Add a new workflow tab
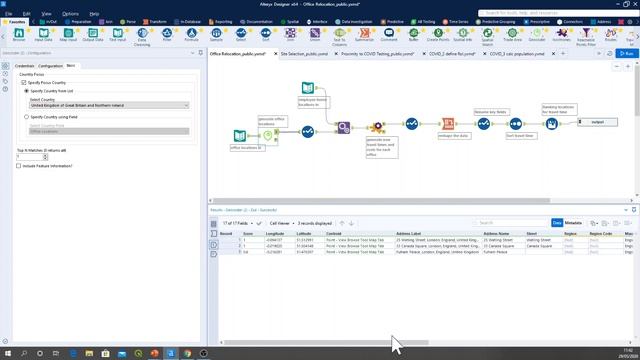This screenshot has height=360, width=640. [563, 53]
